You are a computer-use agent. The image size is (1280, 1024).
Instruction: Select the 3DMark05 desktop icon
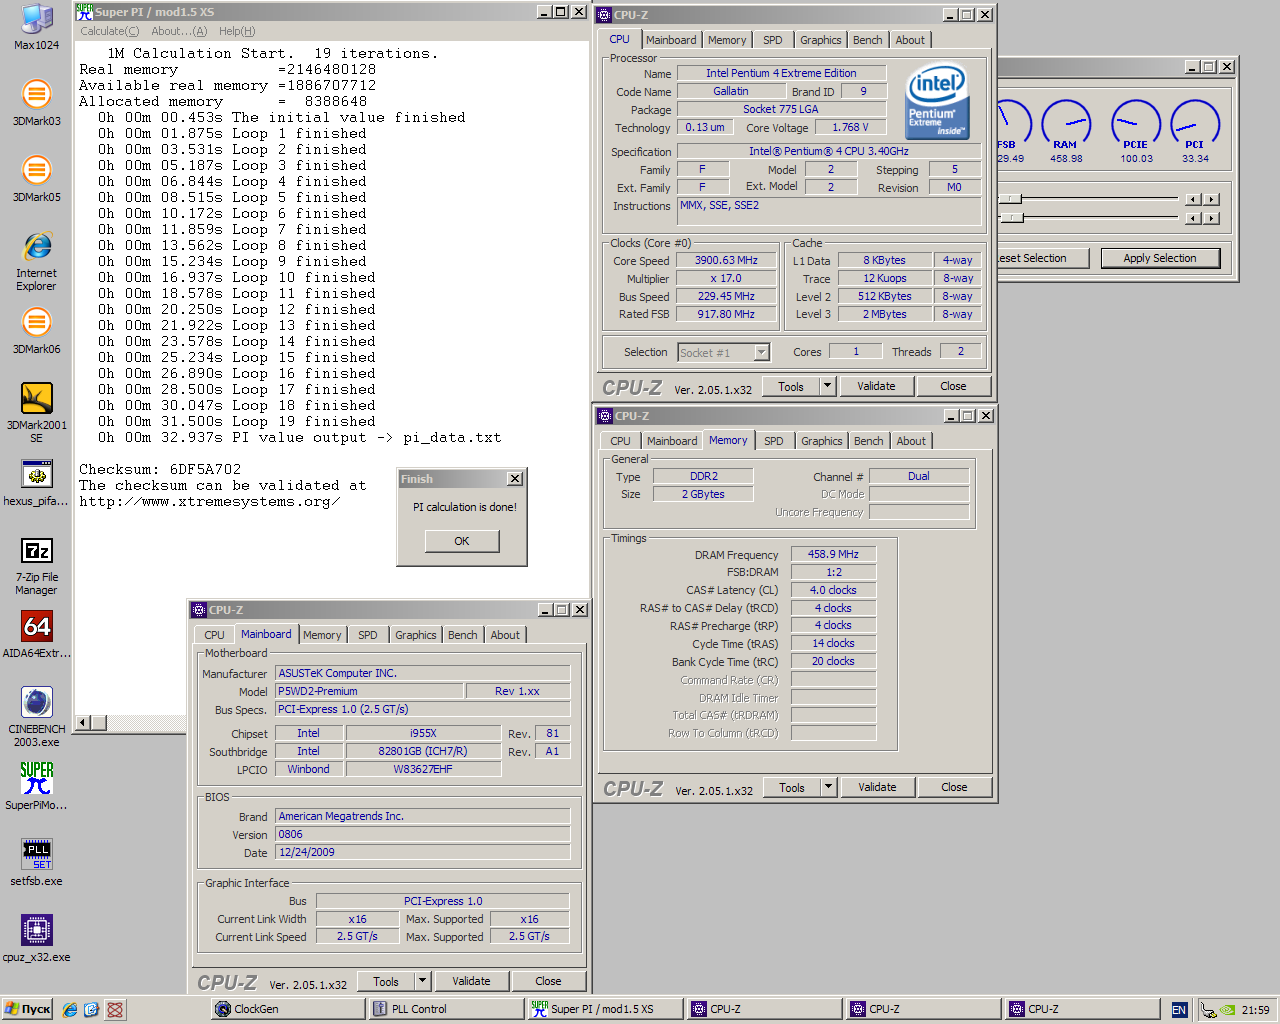coord(37,179)
